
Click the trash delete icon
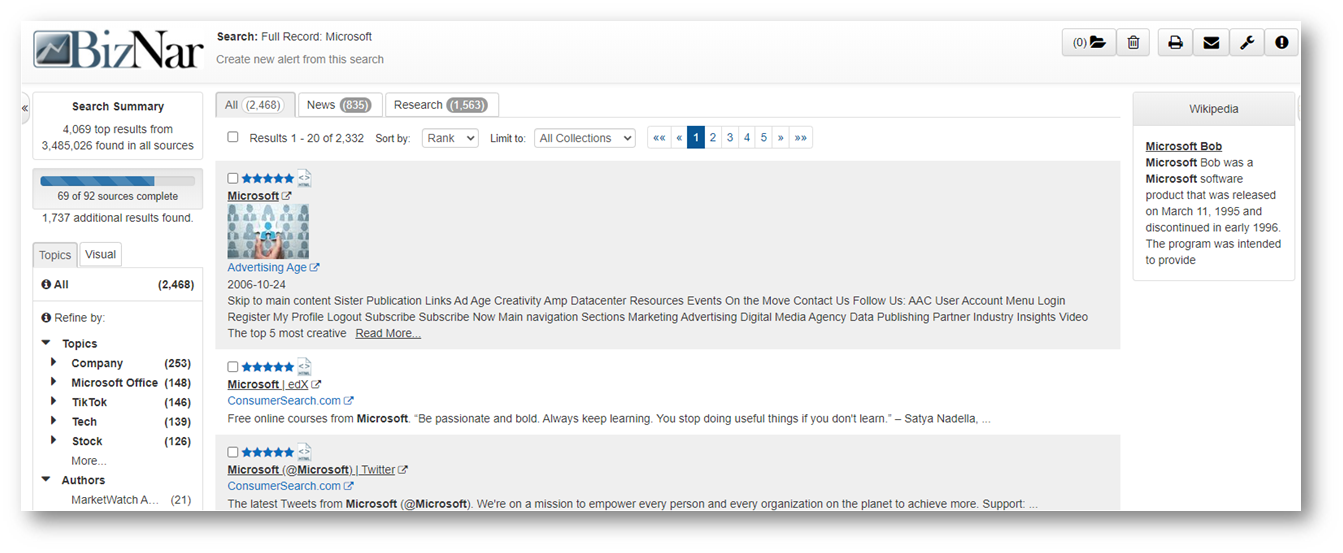click(1133, 43)
